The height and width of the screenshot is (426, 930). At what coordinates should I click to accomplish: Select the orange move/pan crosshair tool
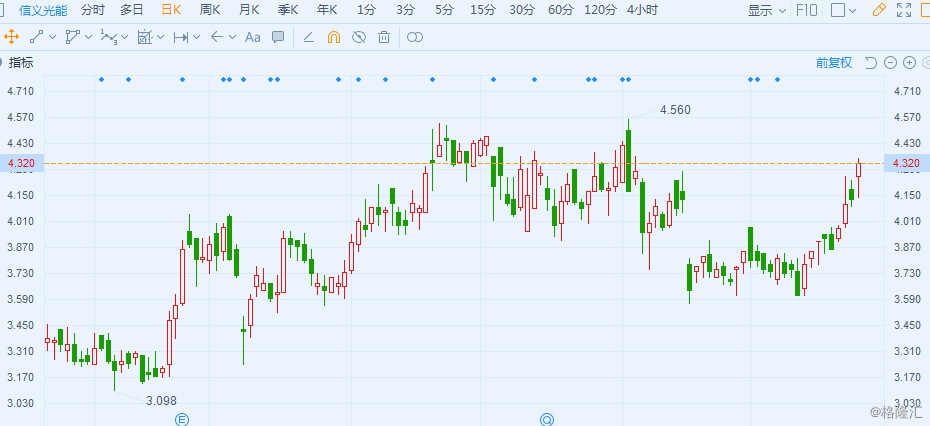coord(11,37)
